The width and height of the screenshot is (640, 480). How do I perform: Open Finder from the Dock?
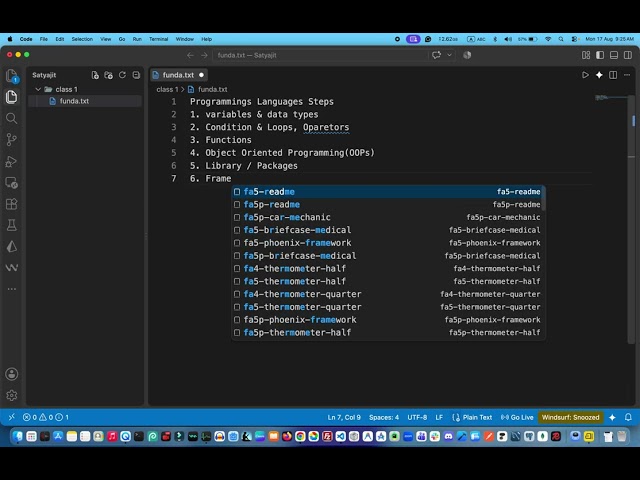18,436
